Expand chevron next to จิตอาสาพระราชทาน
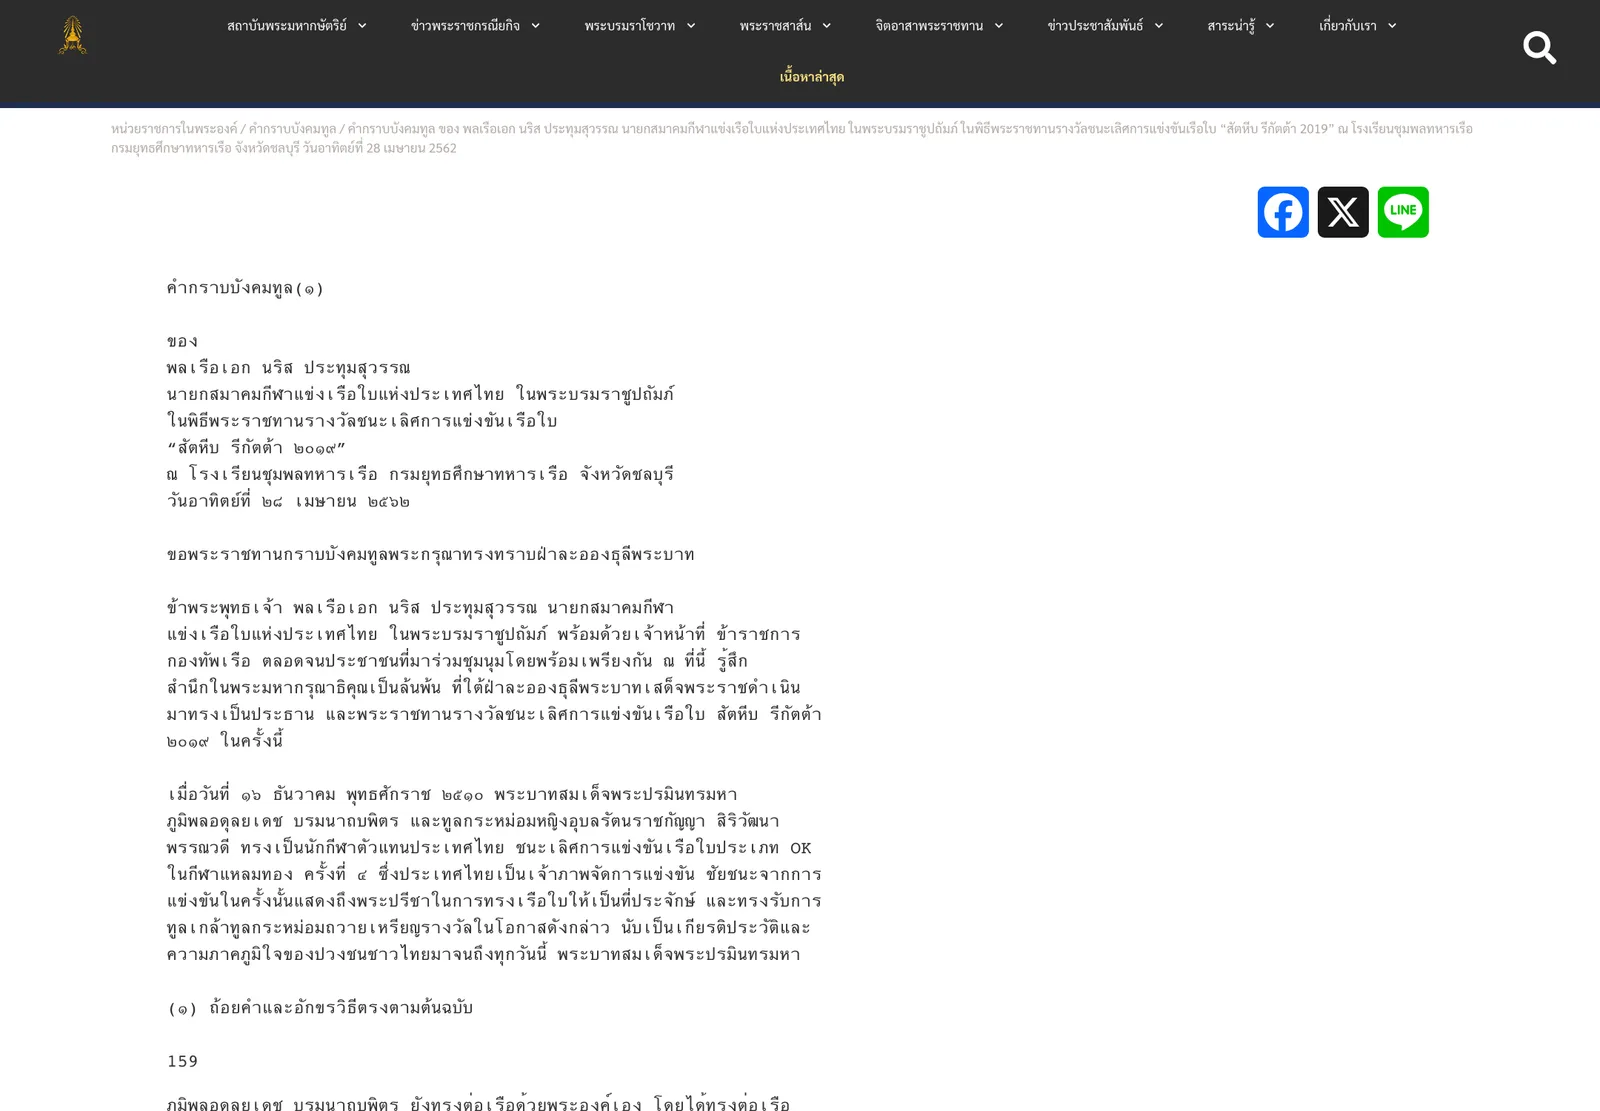 pyautogui.click(x=998, y=26)
